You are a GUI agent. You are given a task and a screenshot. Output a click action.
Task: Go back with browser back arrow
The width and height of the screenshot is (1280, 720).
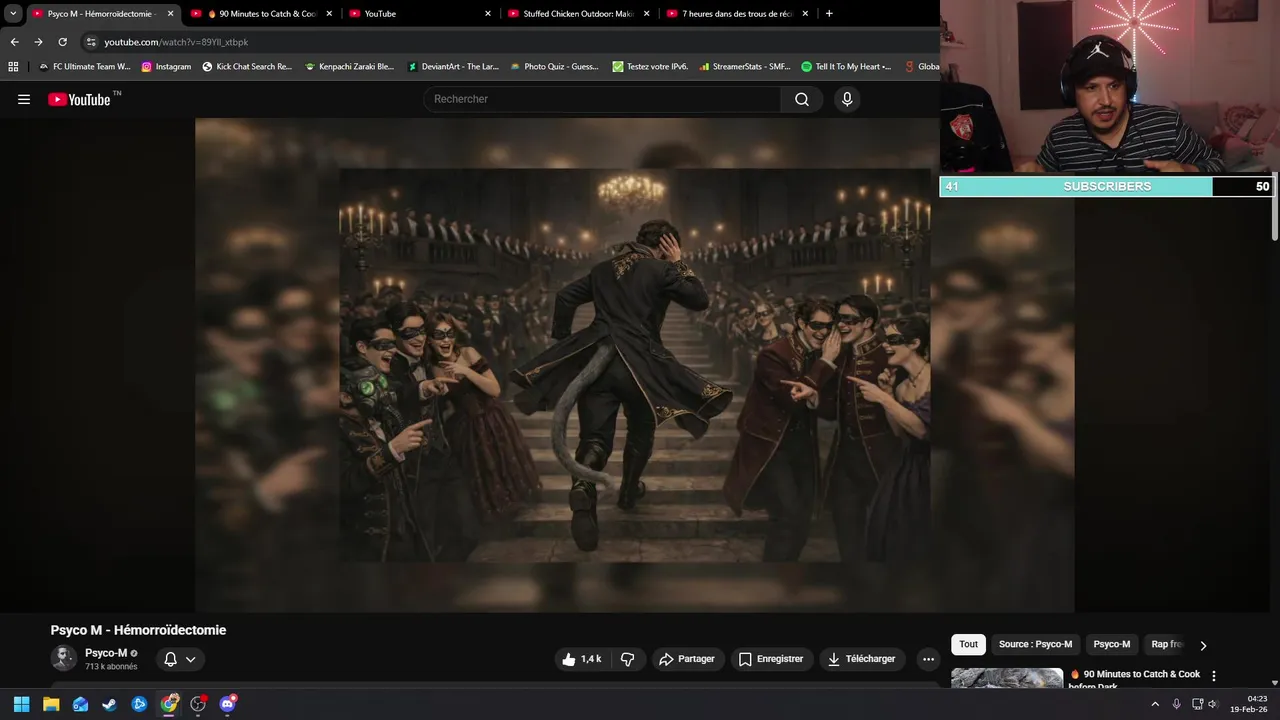(x=14, y=42)
